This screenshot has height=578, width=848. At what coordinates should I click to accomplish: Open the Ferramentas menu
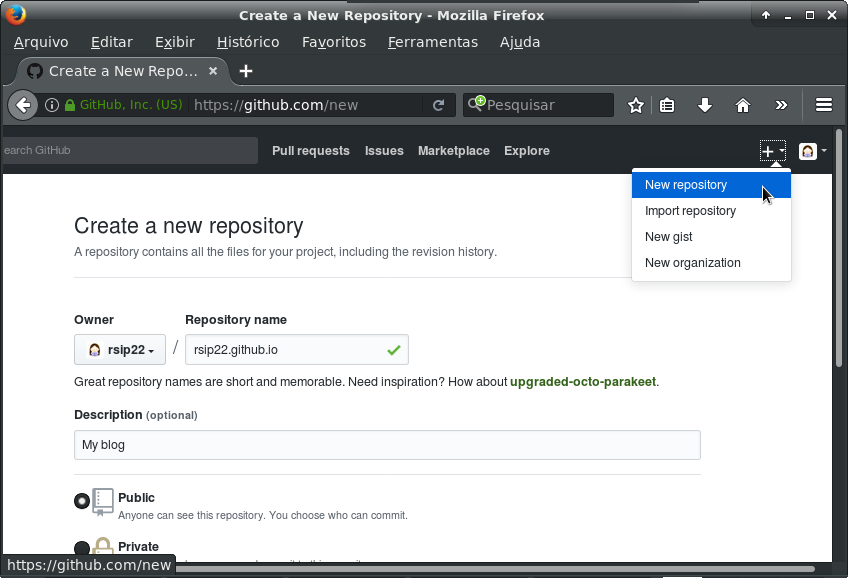[x=433, y=42]
